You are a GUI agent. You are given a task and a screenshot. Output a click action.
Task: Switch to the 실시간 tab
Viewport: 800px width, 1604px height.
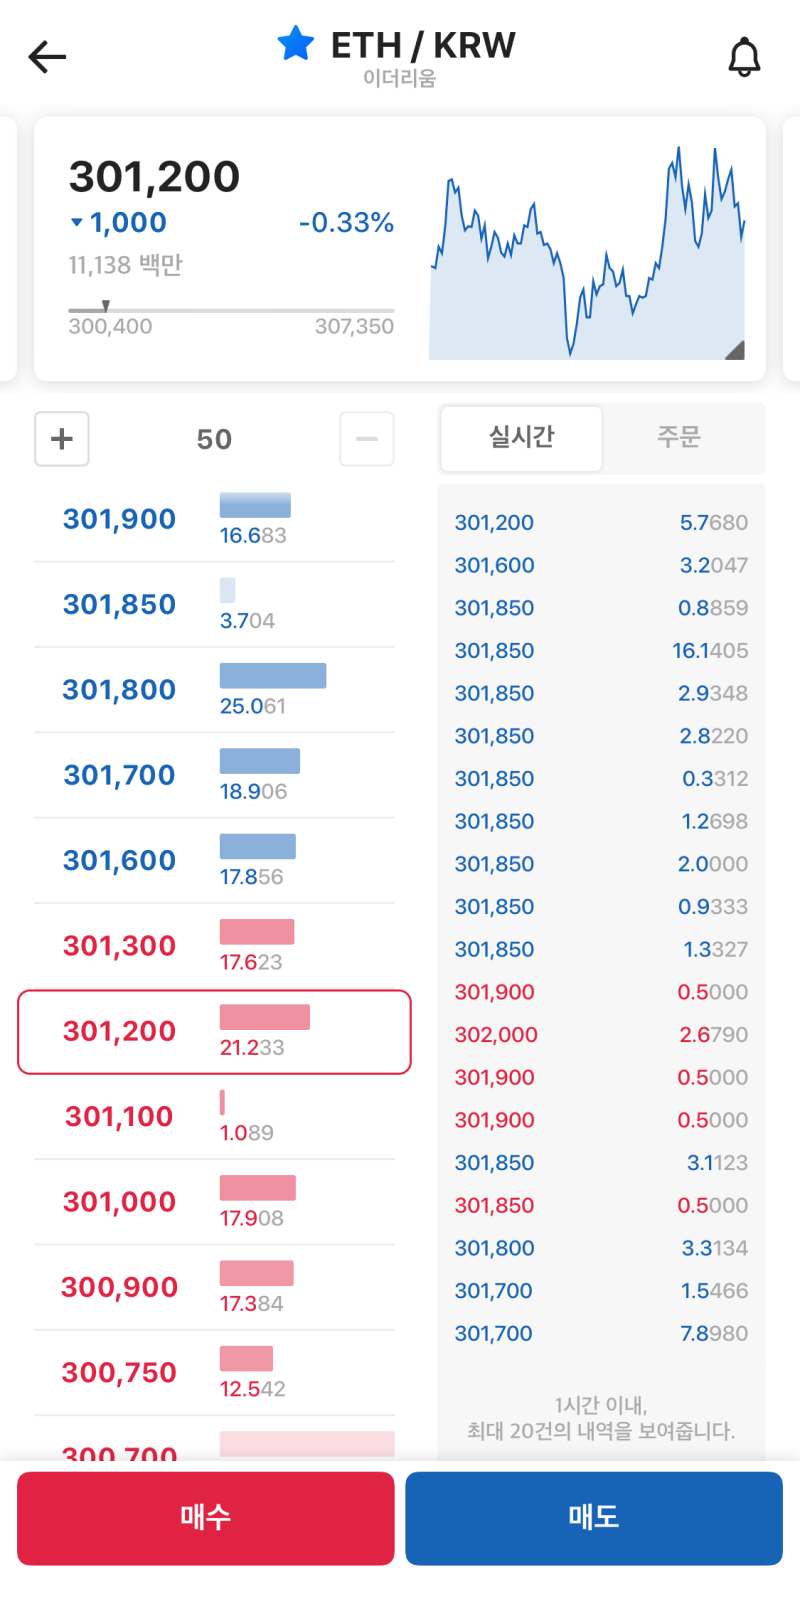(x=521, y=438)
